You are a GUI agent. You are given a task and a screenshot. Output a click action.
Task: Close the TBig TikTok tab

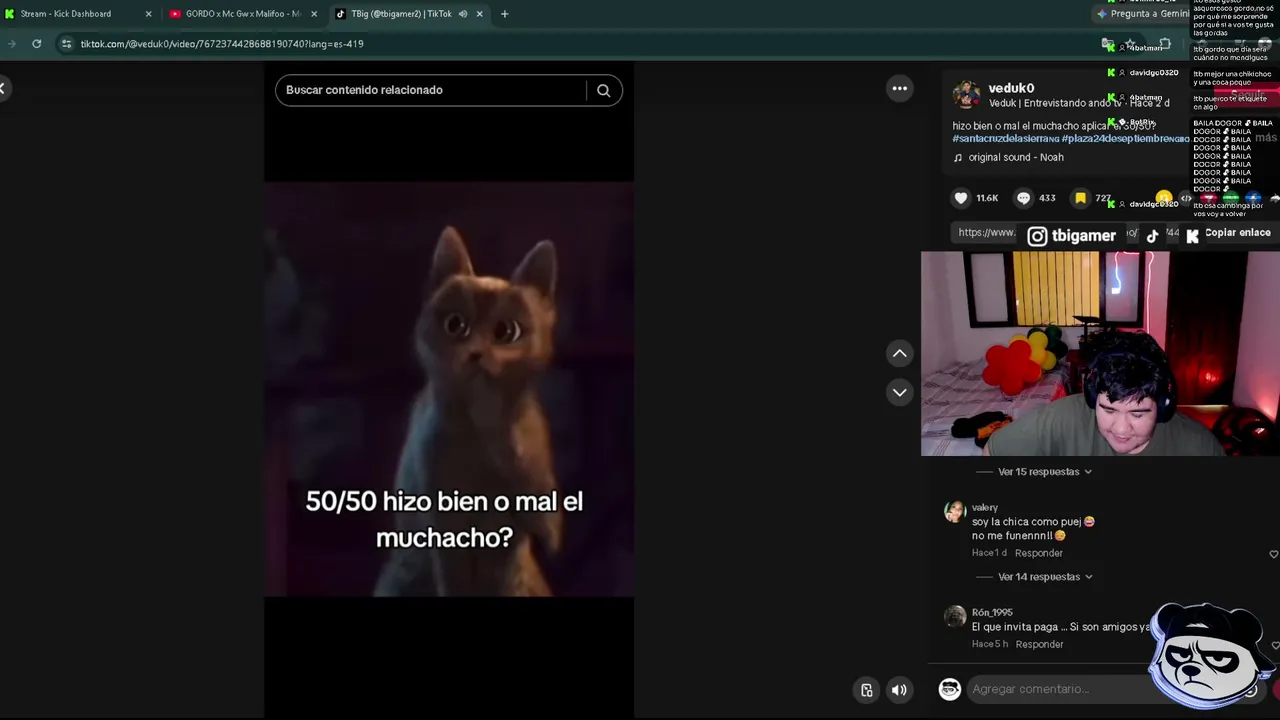(479, 14)
